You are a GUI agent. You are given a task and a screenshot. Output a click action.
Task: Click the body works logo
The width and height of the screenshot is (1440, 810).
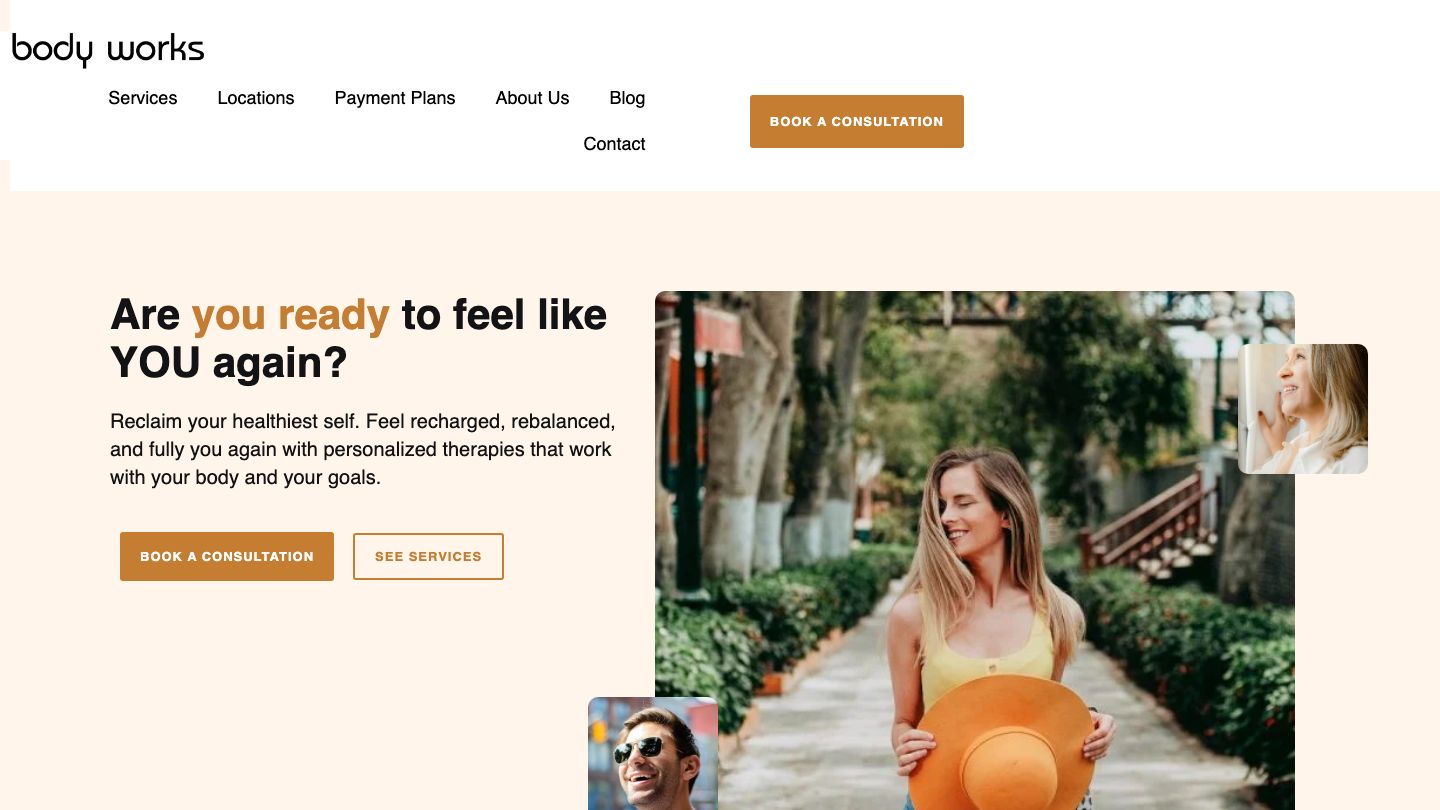(108, 49)
